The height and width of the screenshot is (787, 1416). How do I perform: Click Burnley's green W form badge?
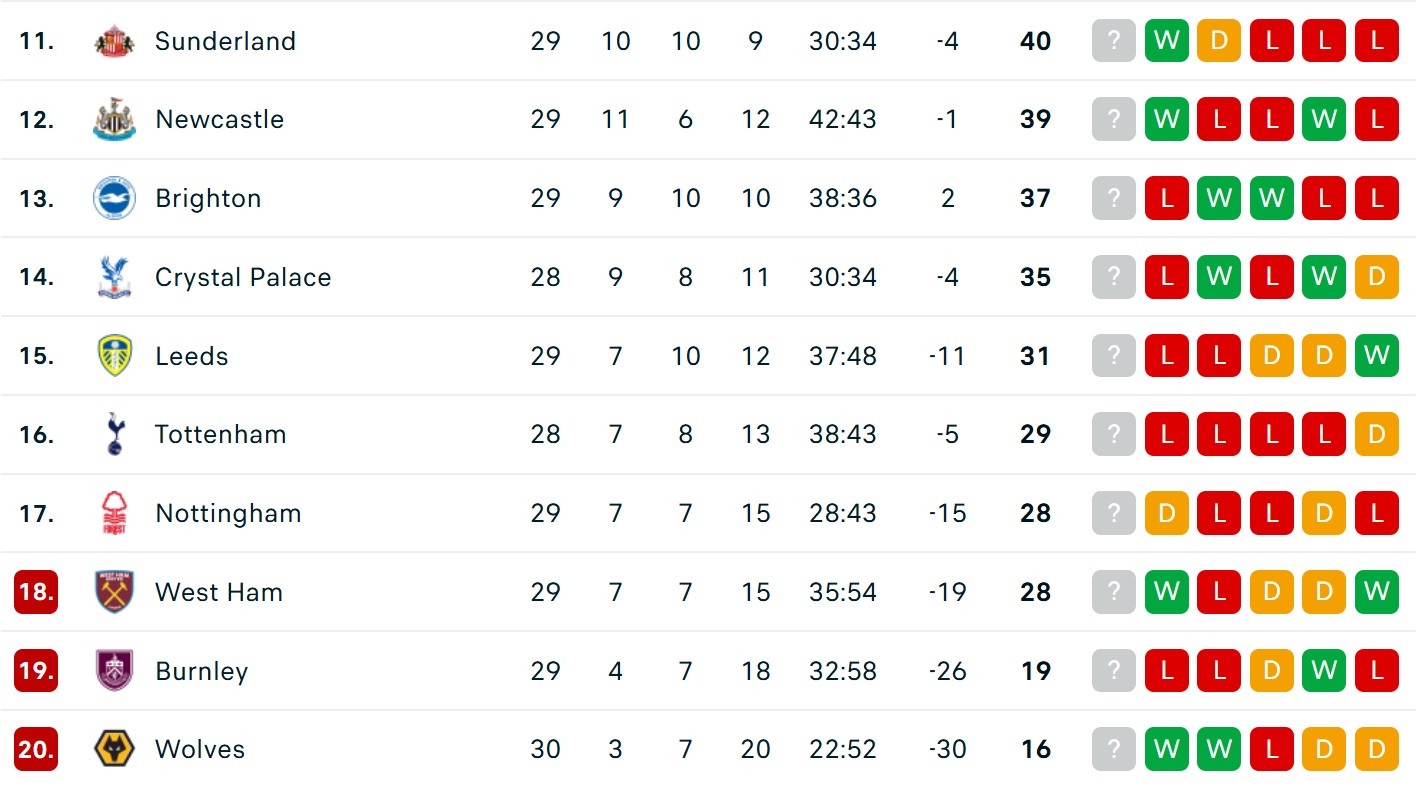point(1324,671)
